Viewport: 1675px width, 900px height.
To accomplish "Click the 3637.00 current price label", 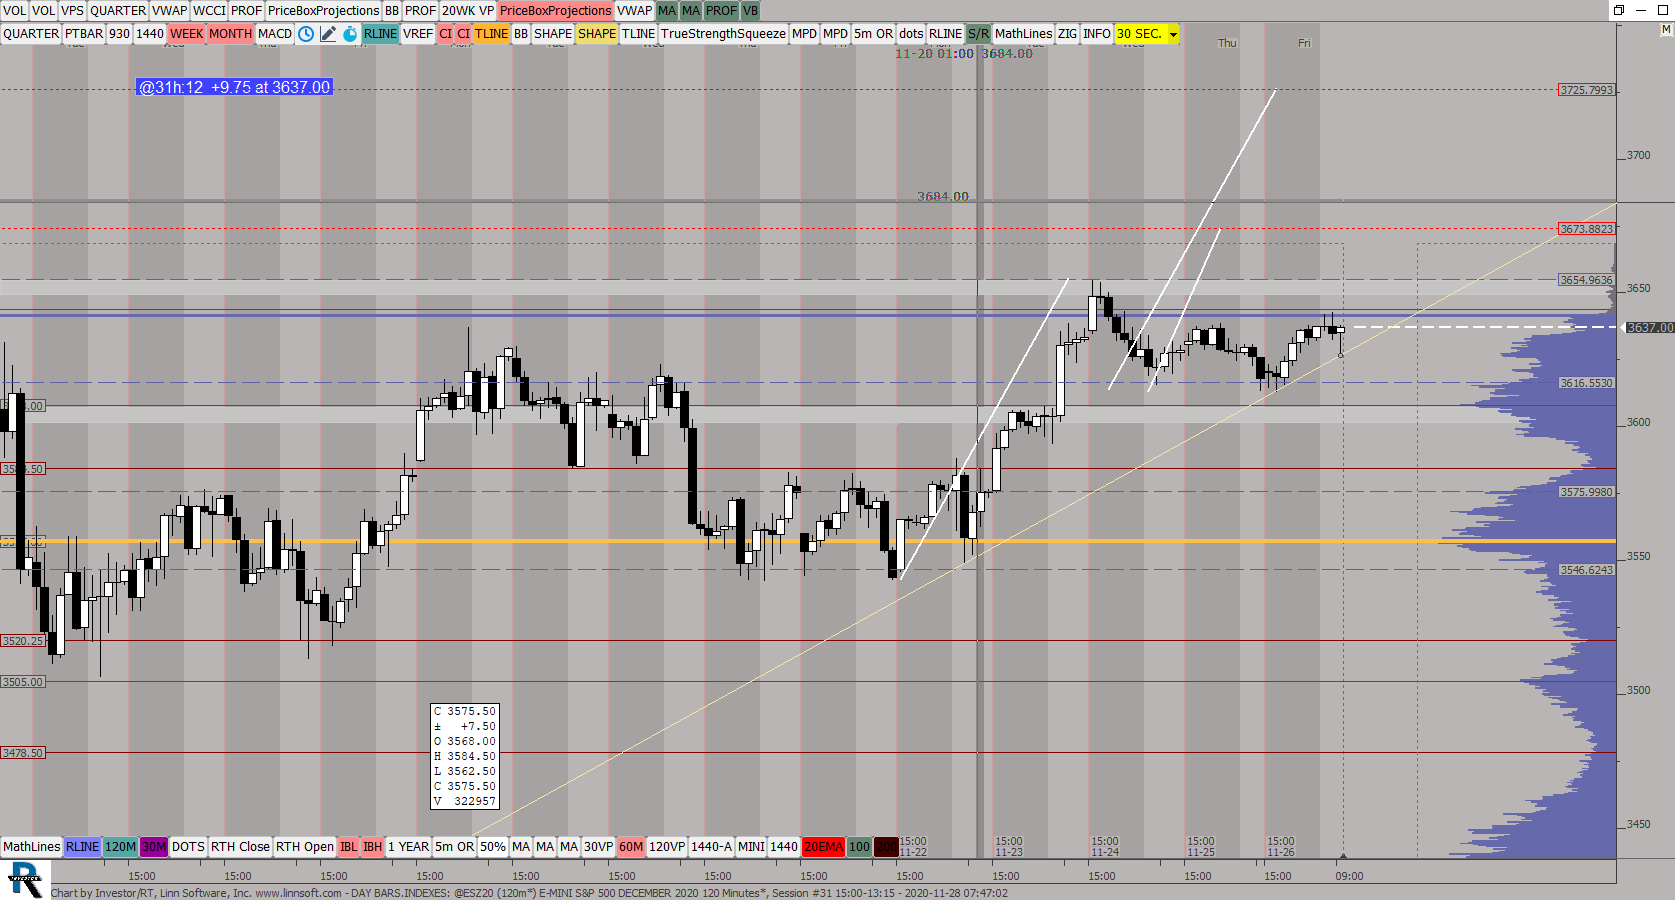I will [x=1649, y=327].
